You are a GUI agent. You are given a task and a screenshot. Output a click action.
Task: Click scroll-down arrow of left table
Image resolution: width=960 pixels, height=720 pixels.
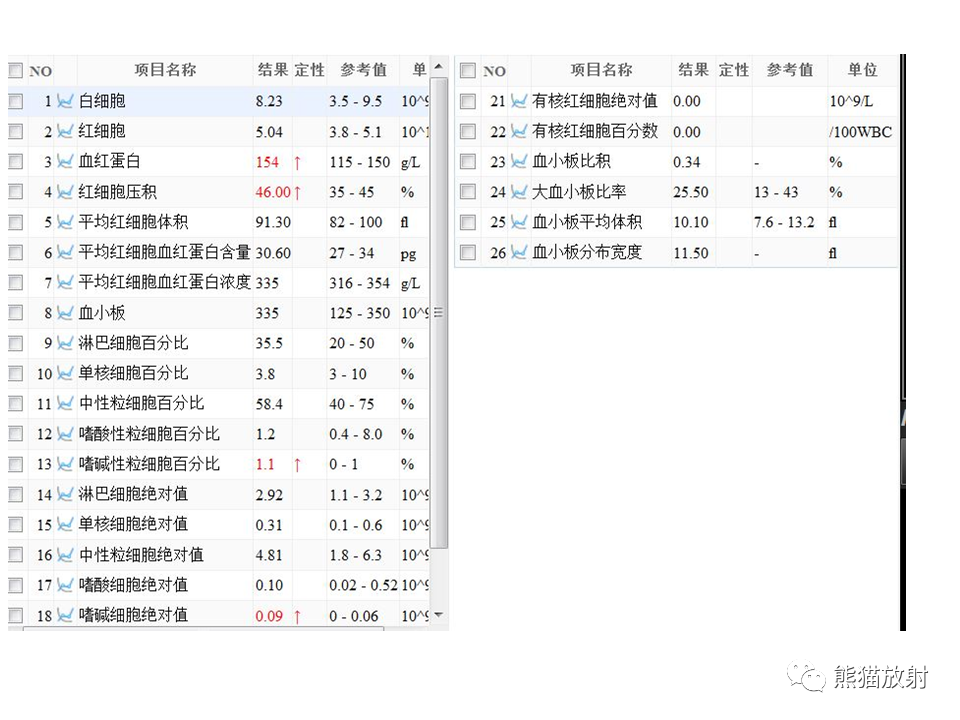pos(438,614)
